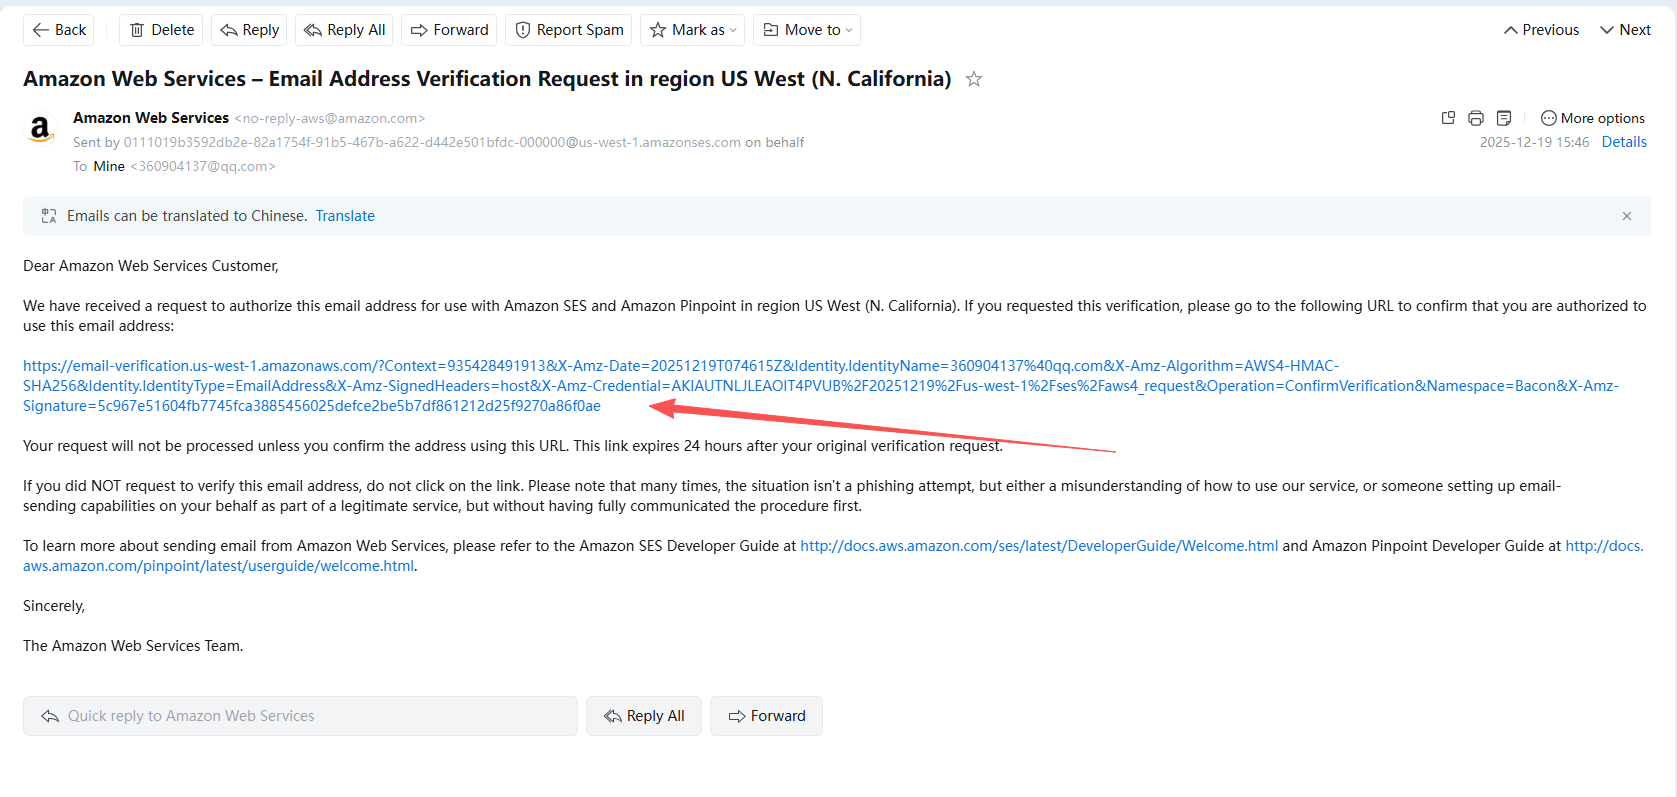
Task: Click the print email icon
Action: pyautogui.click(x=1476, y=118)
